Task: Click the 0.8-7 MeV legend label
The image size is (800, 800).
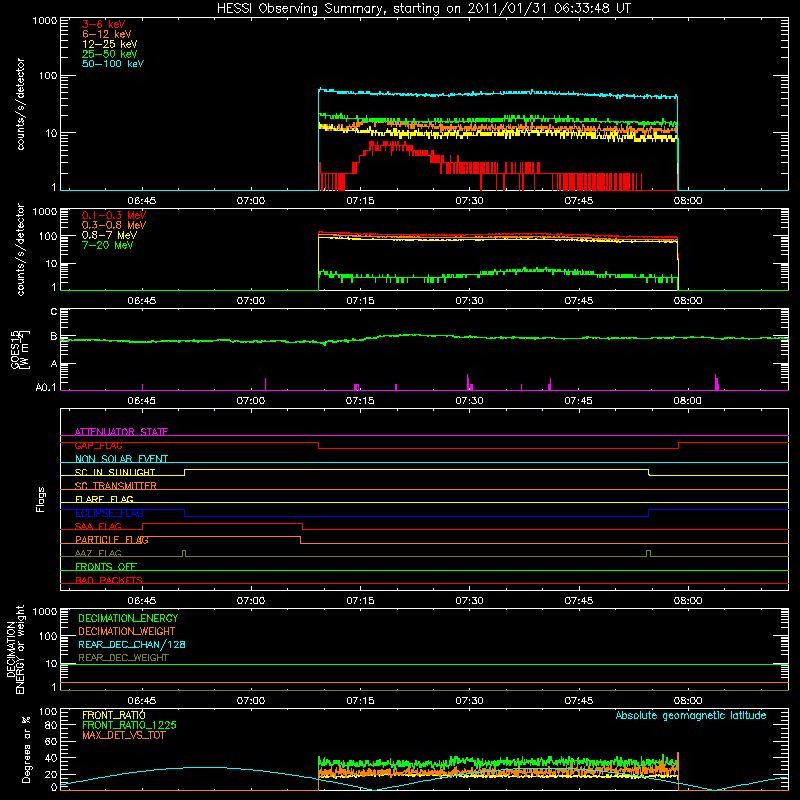Action: pyautogui.click(x=109, y=235)
